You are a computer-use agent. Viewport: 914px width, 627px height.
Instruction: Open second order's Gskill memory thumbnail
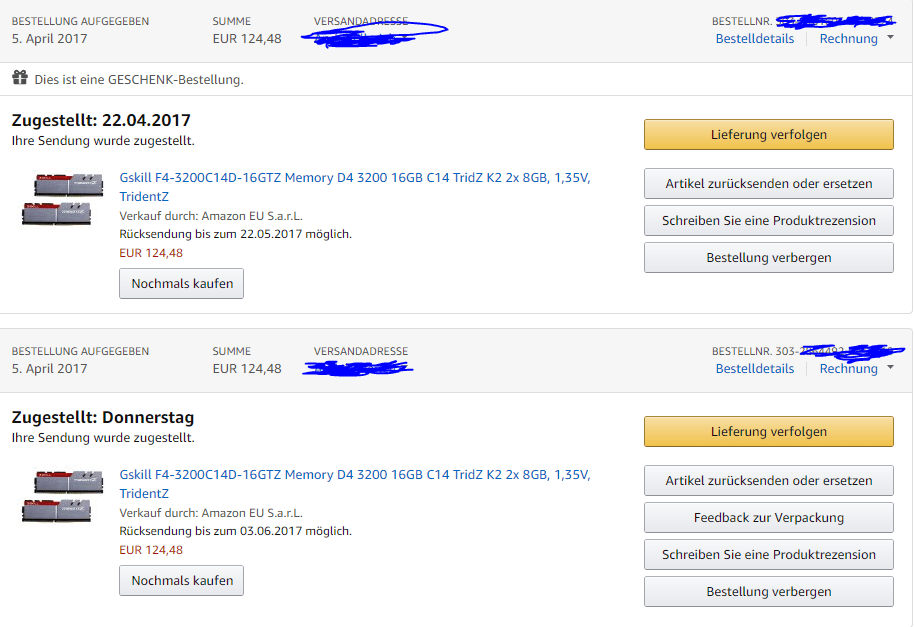pos(62,496)
